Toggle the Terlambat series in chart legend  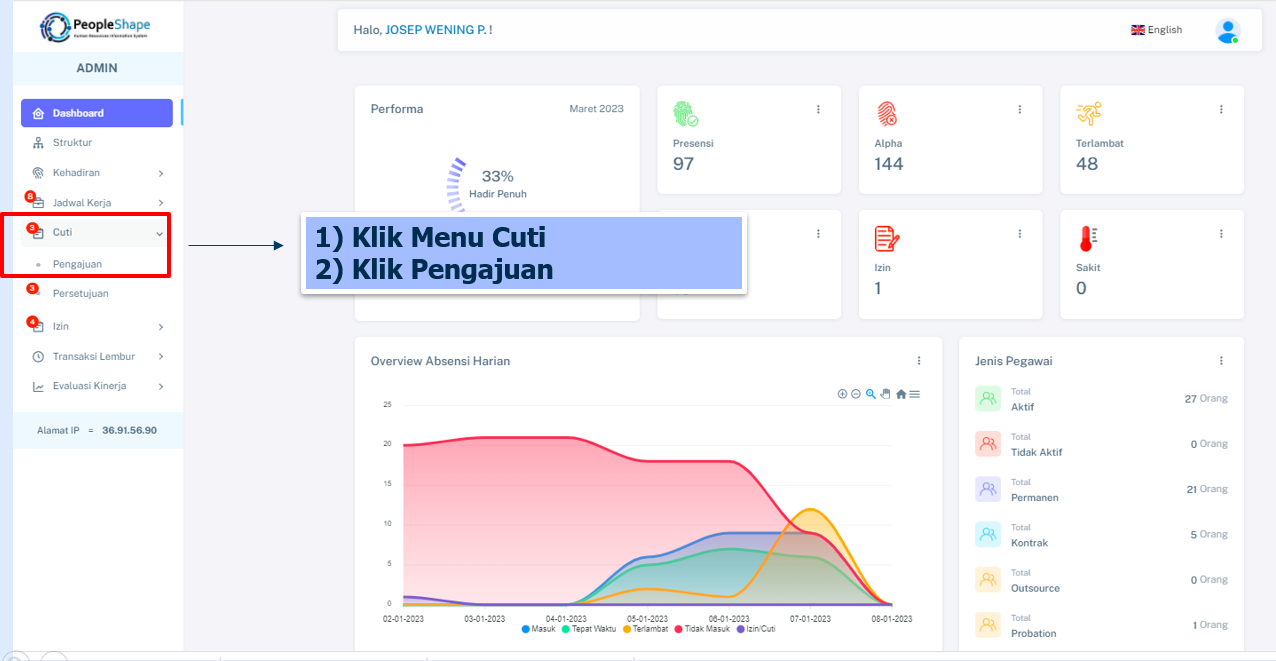click(x=646, y=629)
